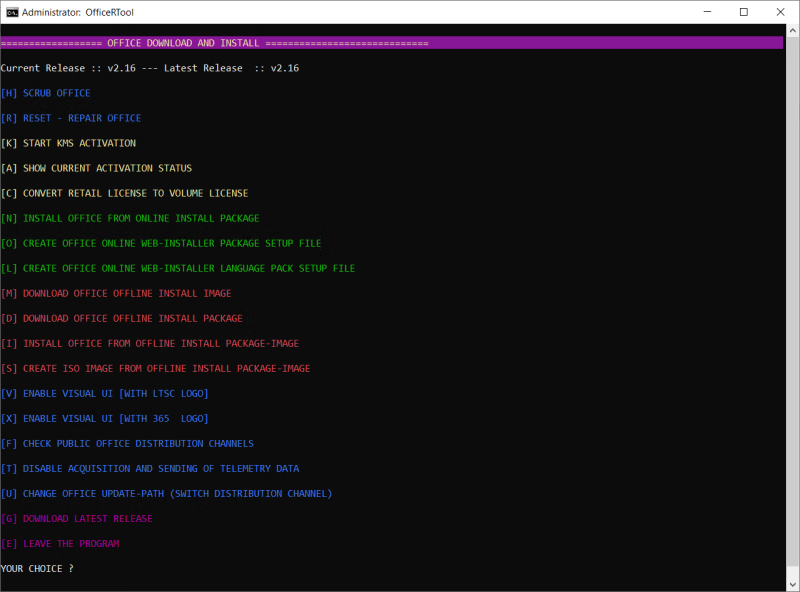Select CHANGE OFFICE UPDATE-PATH option
800x592 pixels.
[x=166, y=493]
